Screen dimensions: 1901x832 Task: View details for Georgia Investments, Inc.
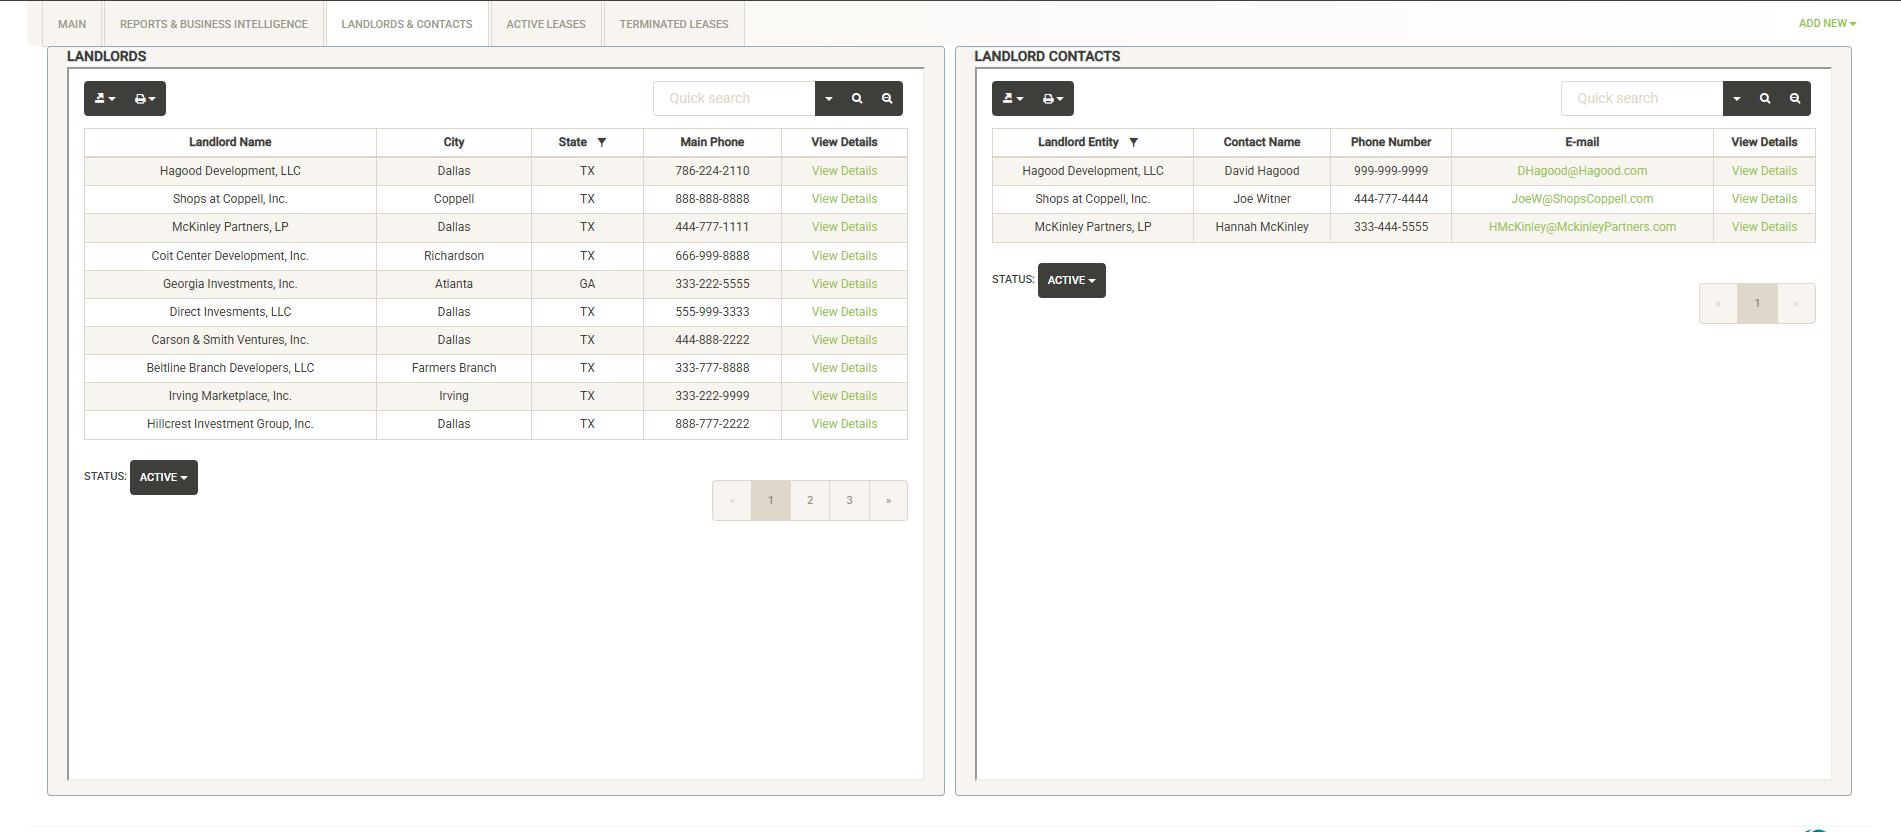[x=844, y=284]
